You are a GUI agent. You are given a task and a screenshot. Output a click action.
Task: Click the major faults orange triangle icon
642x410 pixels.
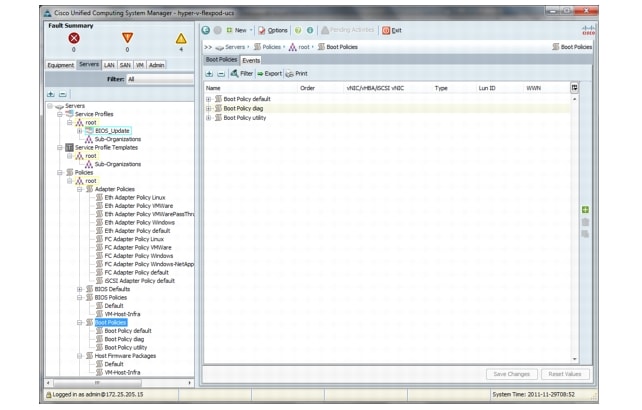[x=128, y=38]
